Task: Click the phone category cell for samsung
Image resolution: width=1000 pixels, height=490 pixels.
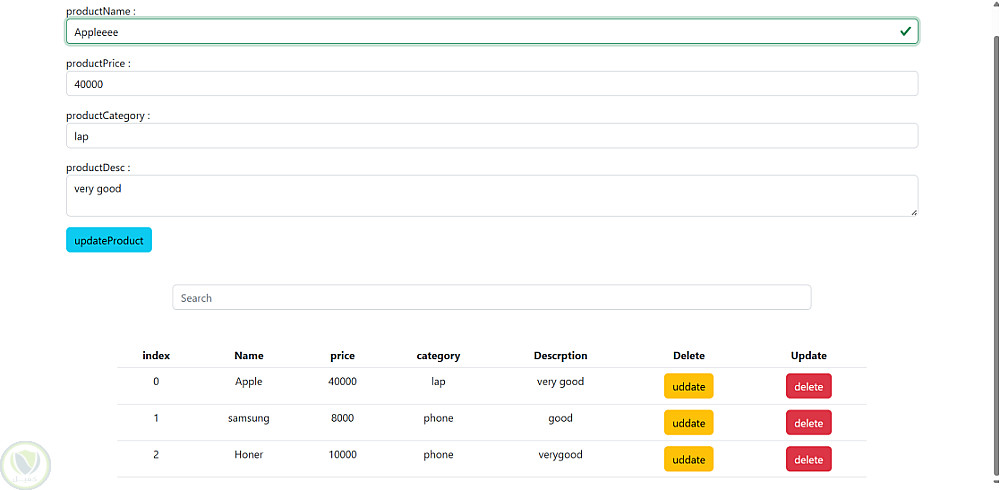Action: pos(438,419)
